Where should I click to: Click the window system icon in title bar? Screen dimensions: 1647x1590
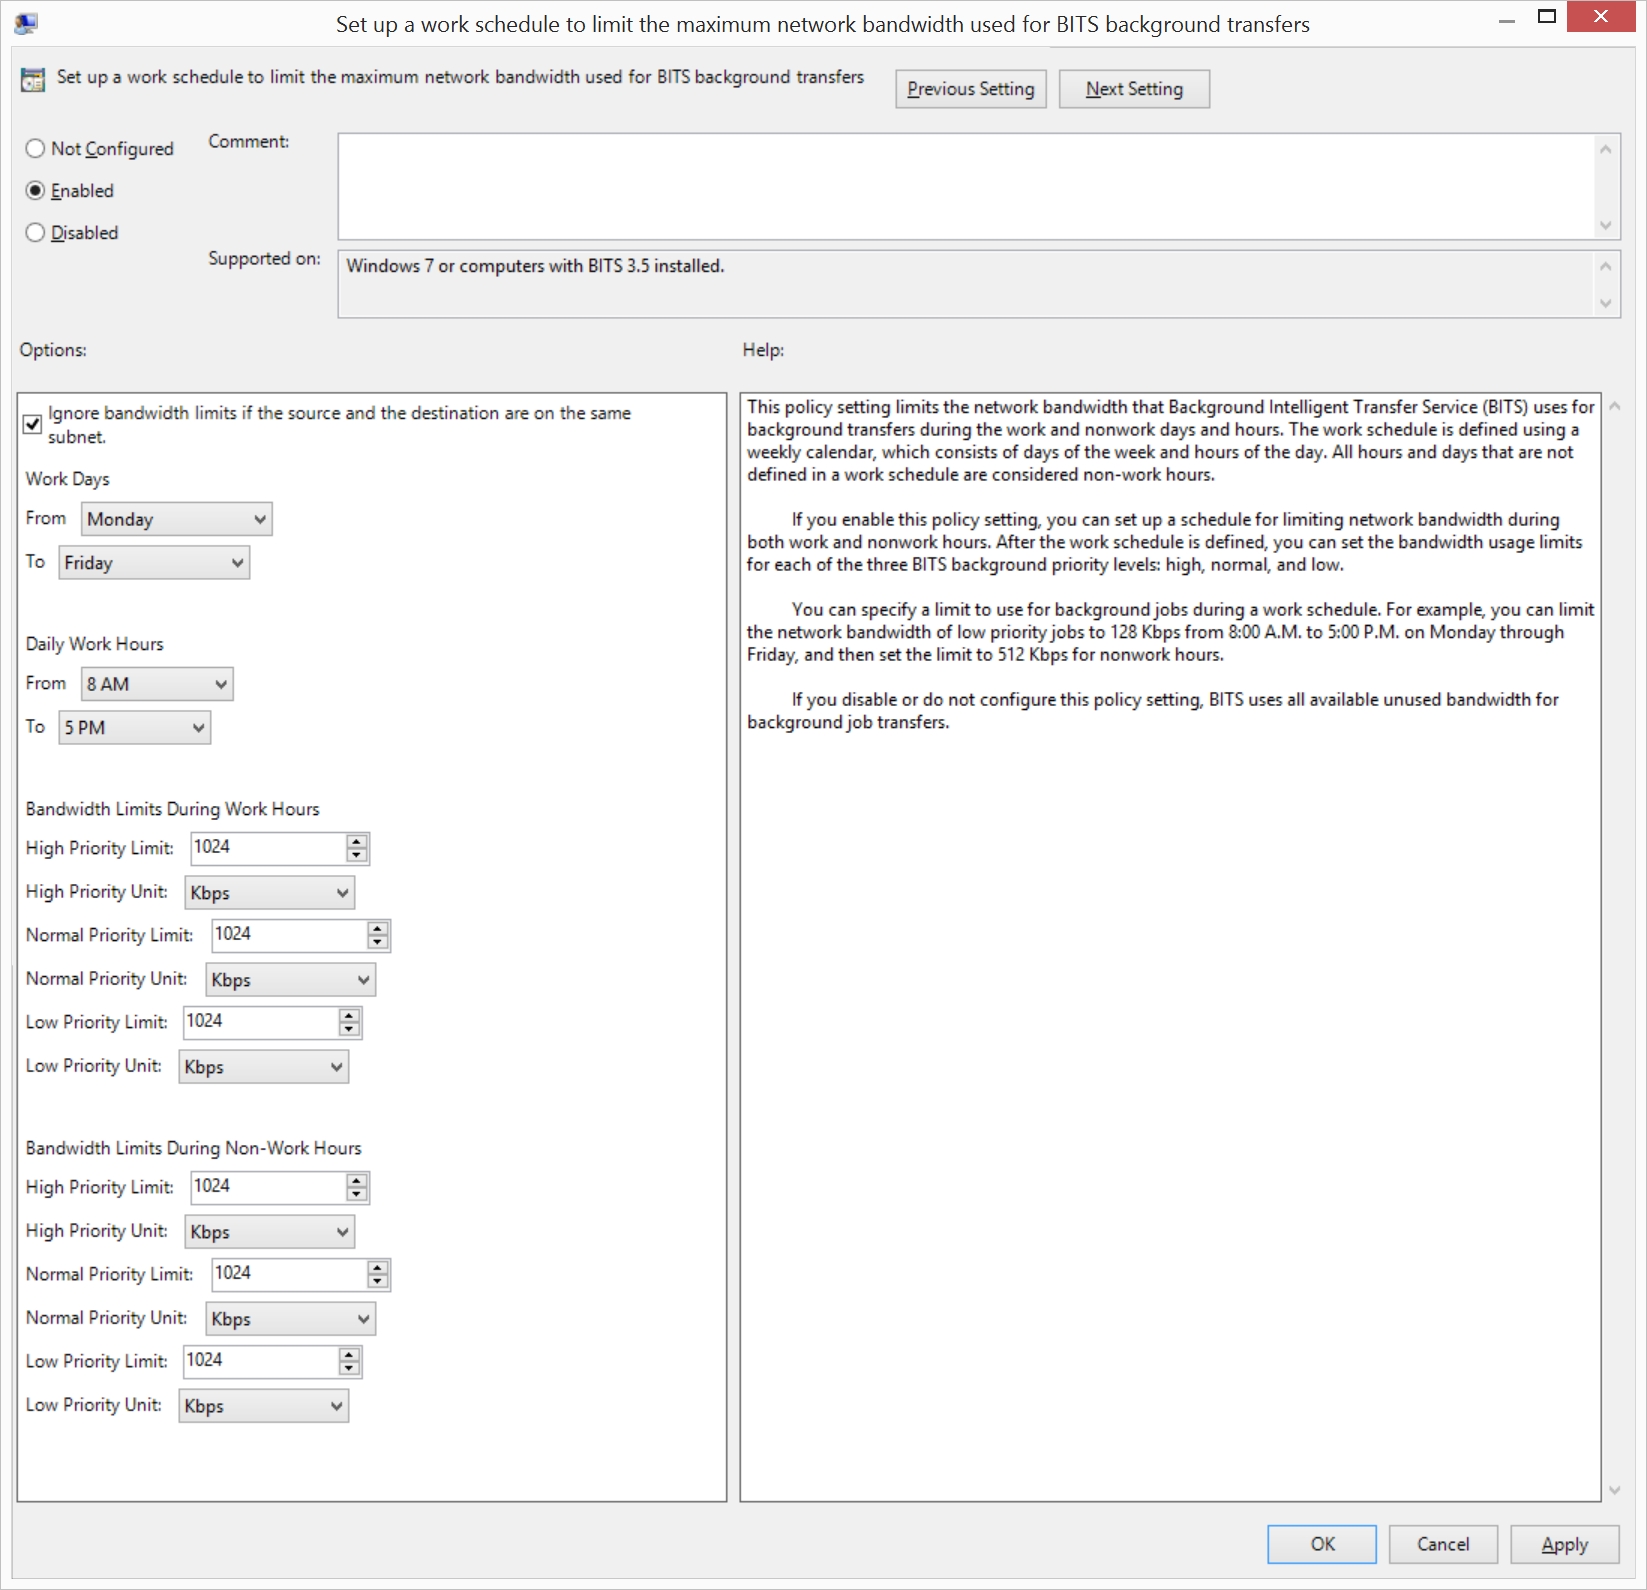tap(26, 23)
